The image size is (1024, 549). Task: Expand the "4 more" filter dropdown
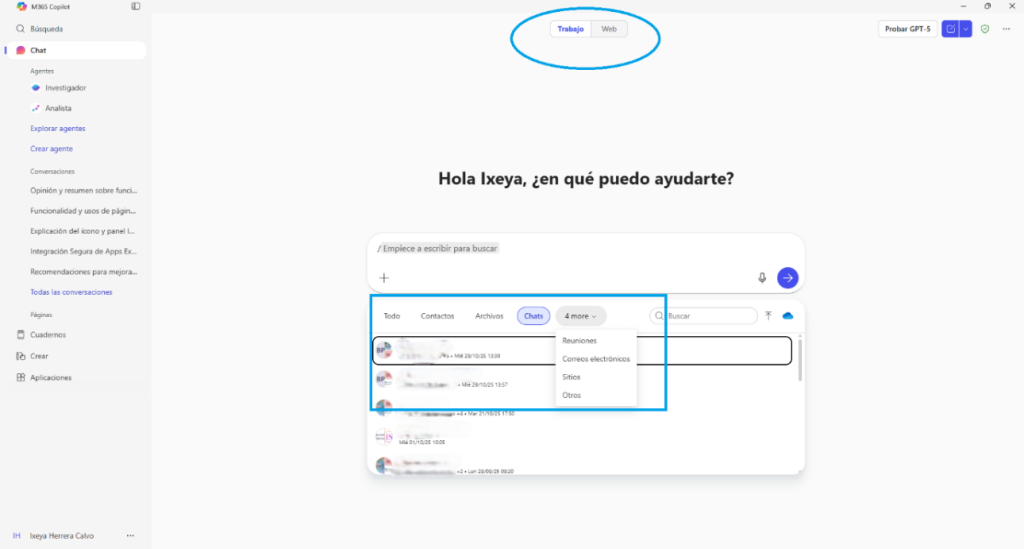[x=580, y=316]
